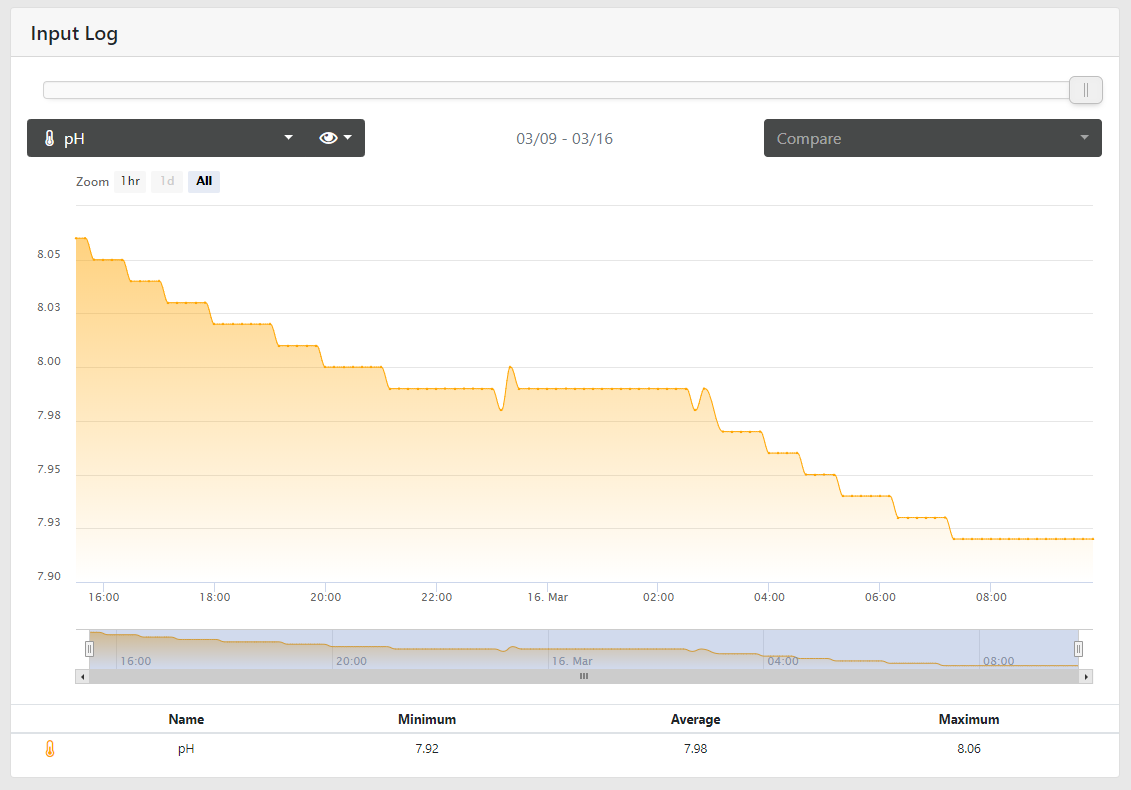The width and height of the screenshot is (1131, 790).
Task: Toggle the eye visibility menu
Action: (335, 138)
